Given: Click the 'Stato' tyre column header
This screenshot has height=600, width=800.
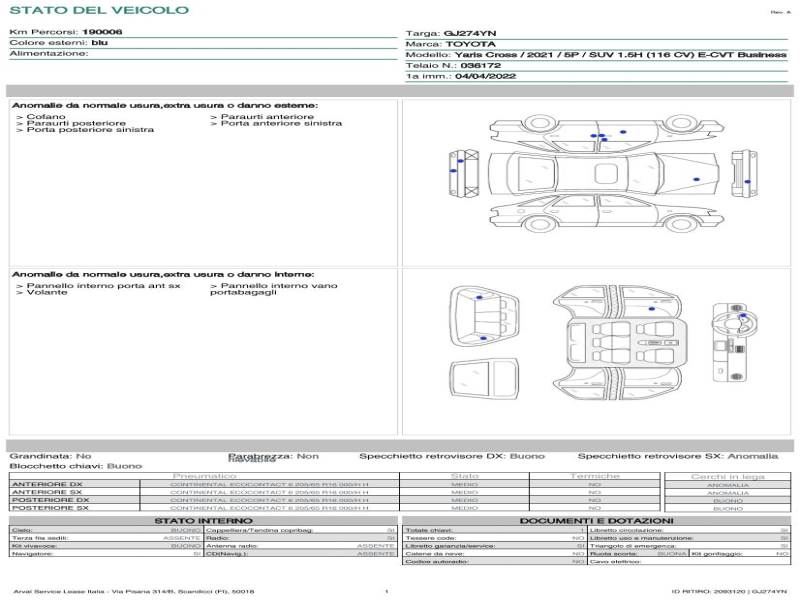Looking at the screenshot, I should coord(465,476).
